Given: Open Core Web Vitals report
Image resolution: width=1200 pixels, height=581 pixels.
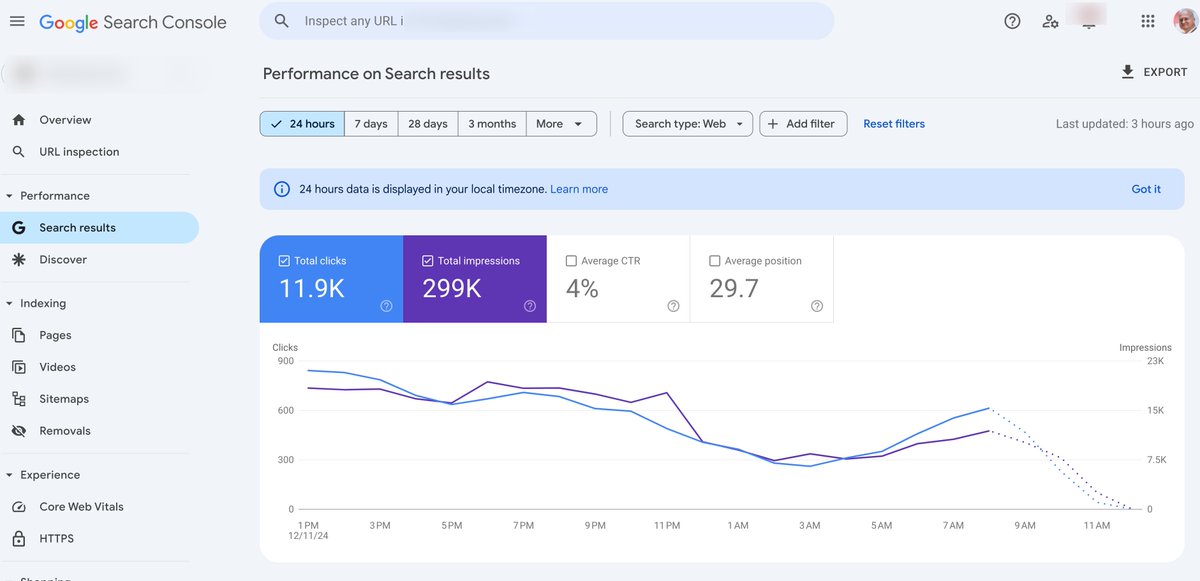Looking at the screenshot, I should [81, 506].
